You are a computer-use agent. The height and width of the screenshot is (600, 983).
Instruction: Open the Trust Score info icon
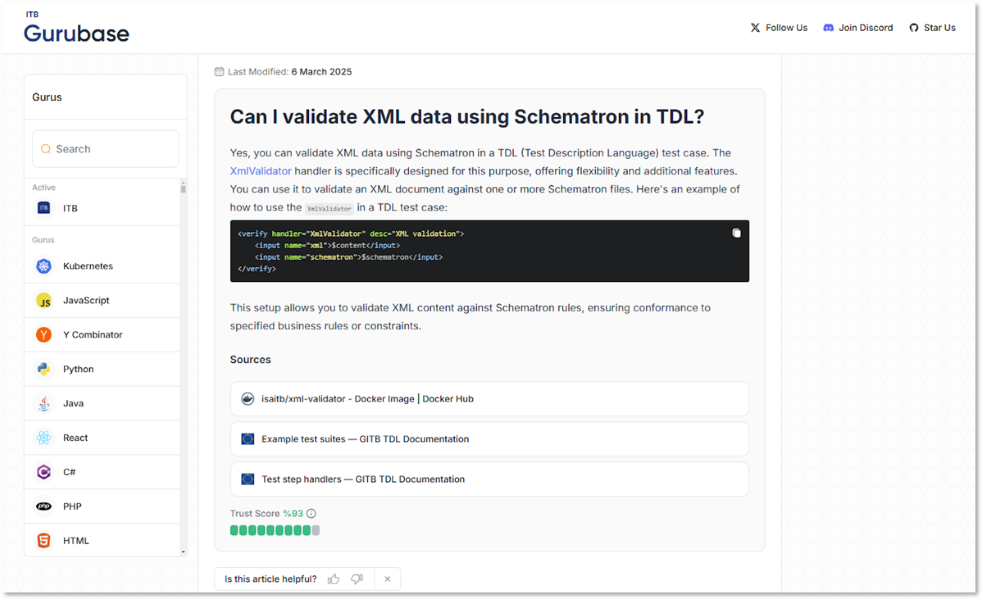pyautogui.click(x=311, y=513)
